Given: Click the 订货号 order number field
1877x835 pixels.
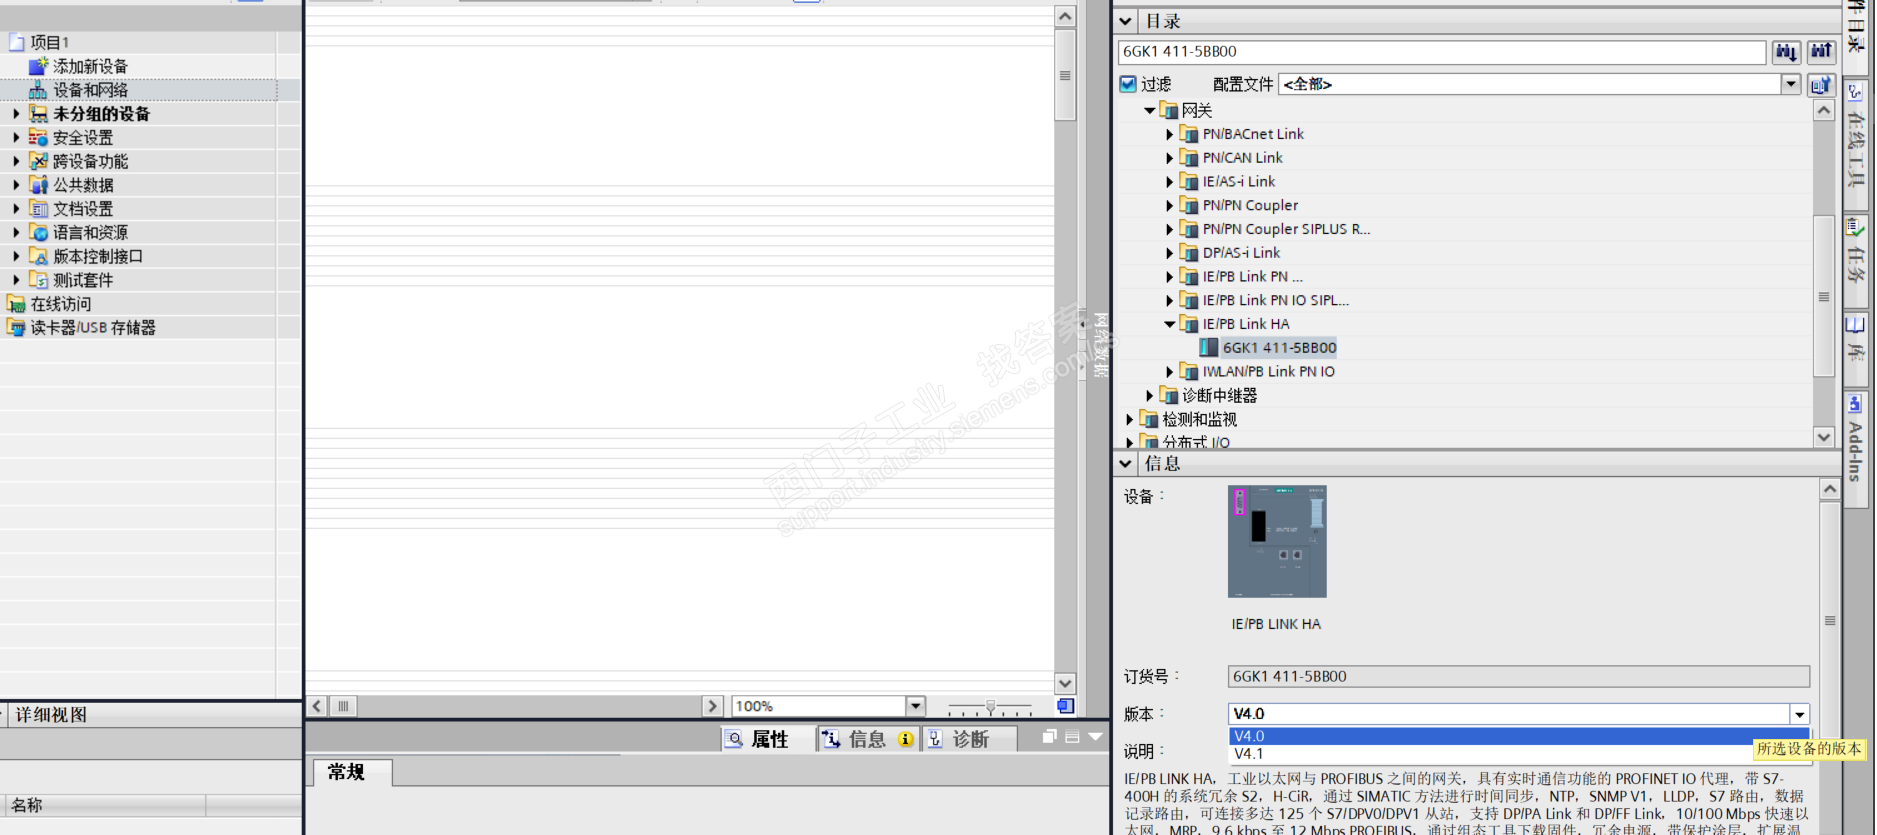Looking at the screenshot, I should [1519, 677].
